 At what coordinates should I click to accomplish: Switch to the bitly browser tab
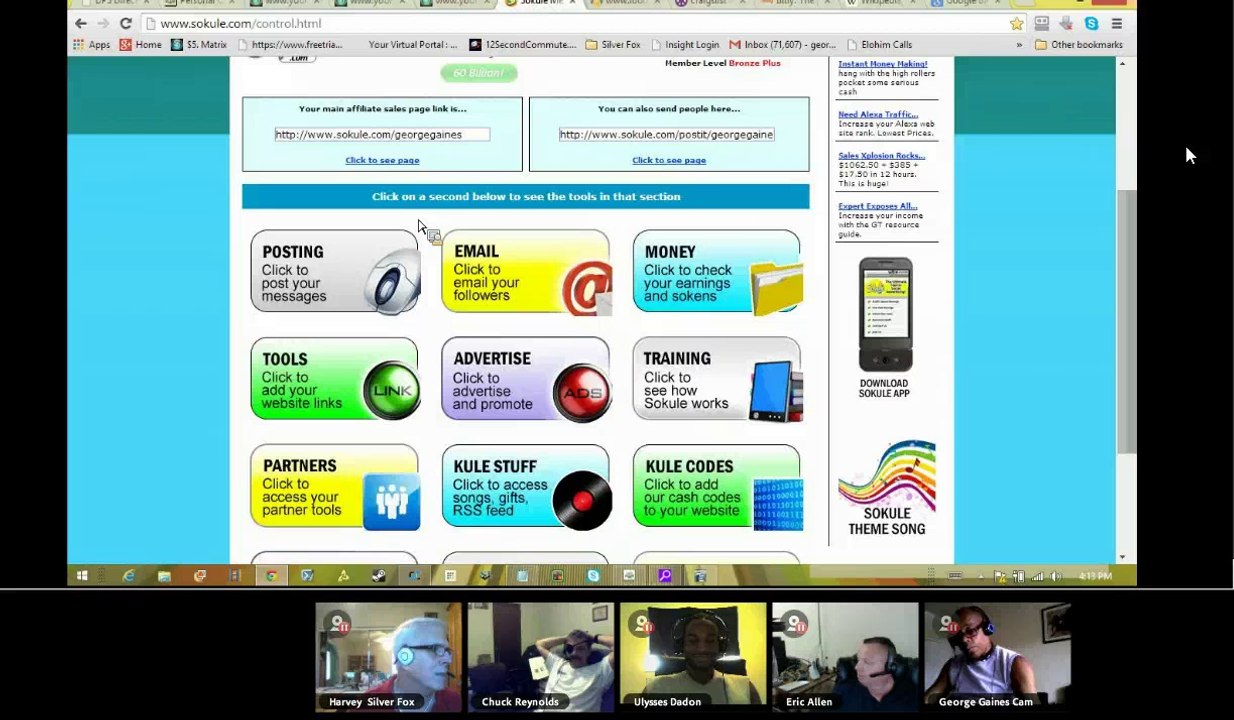pos(796,4)
